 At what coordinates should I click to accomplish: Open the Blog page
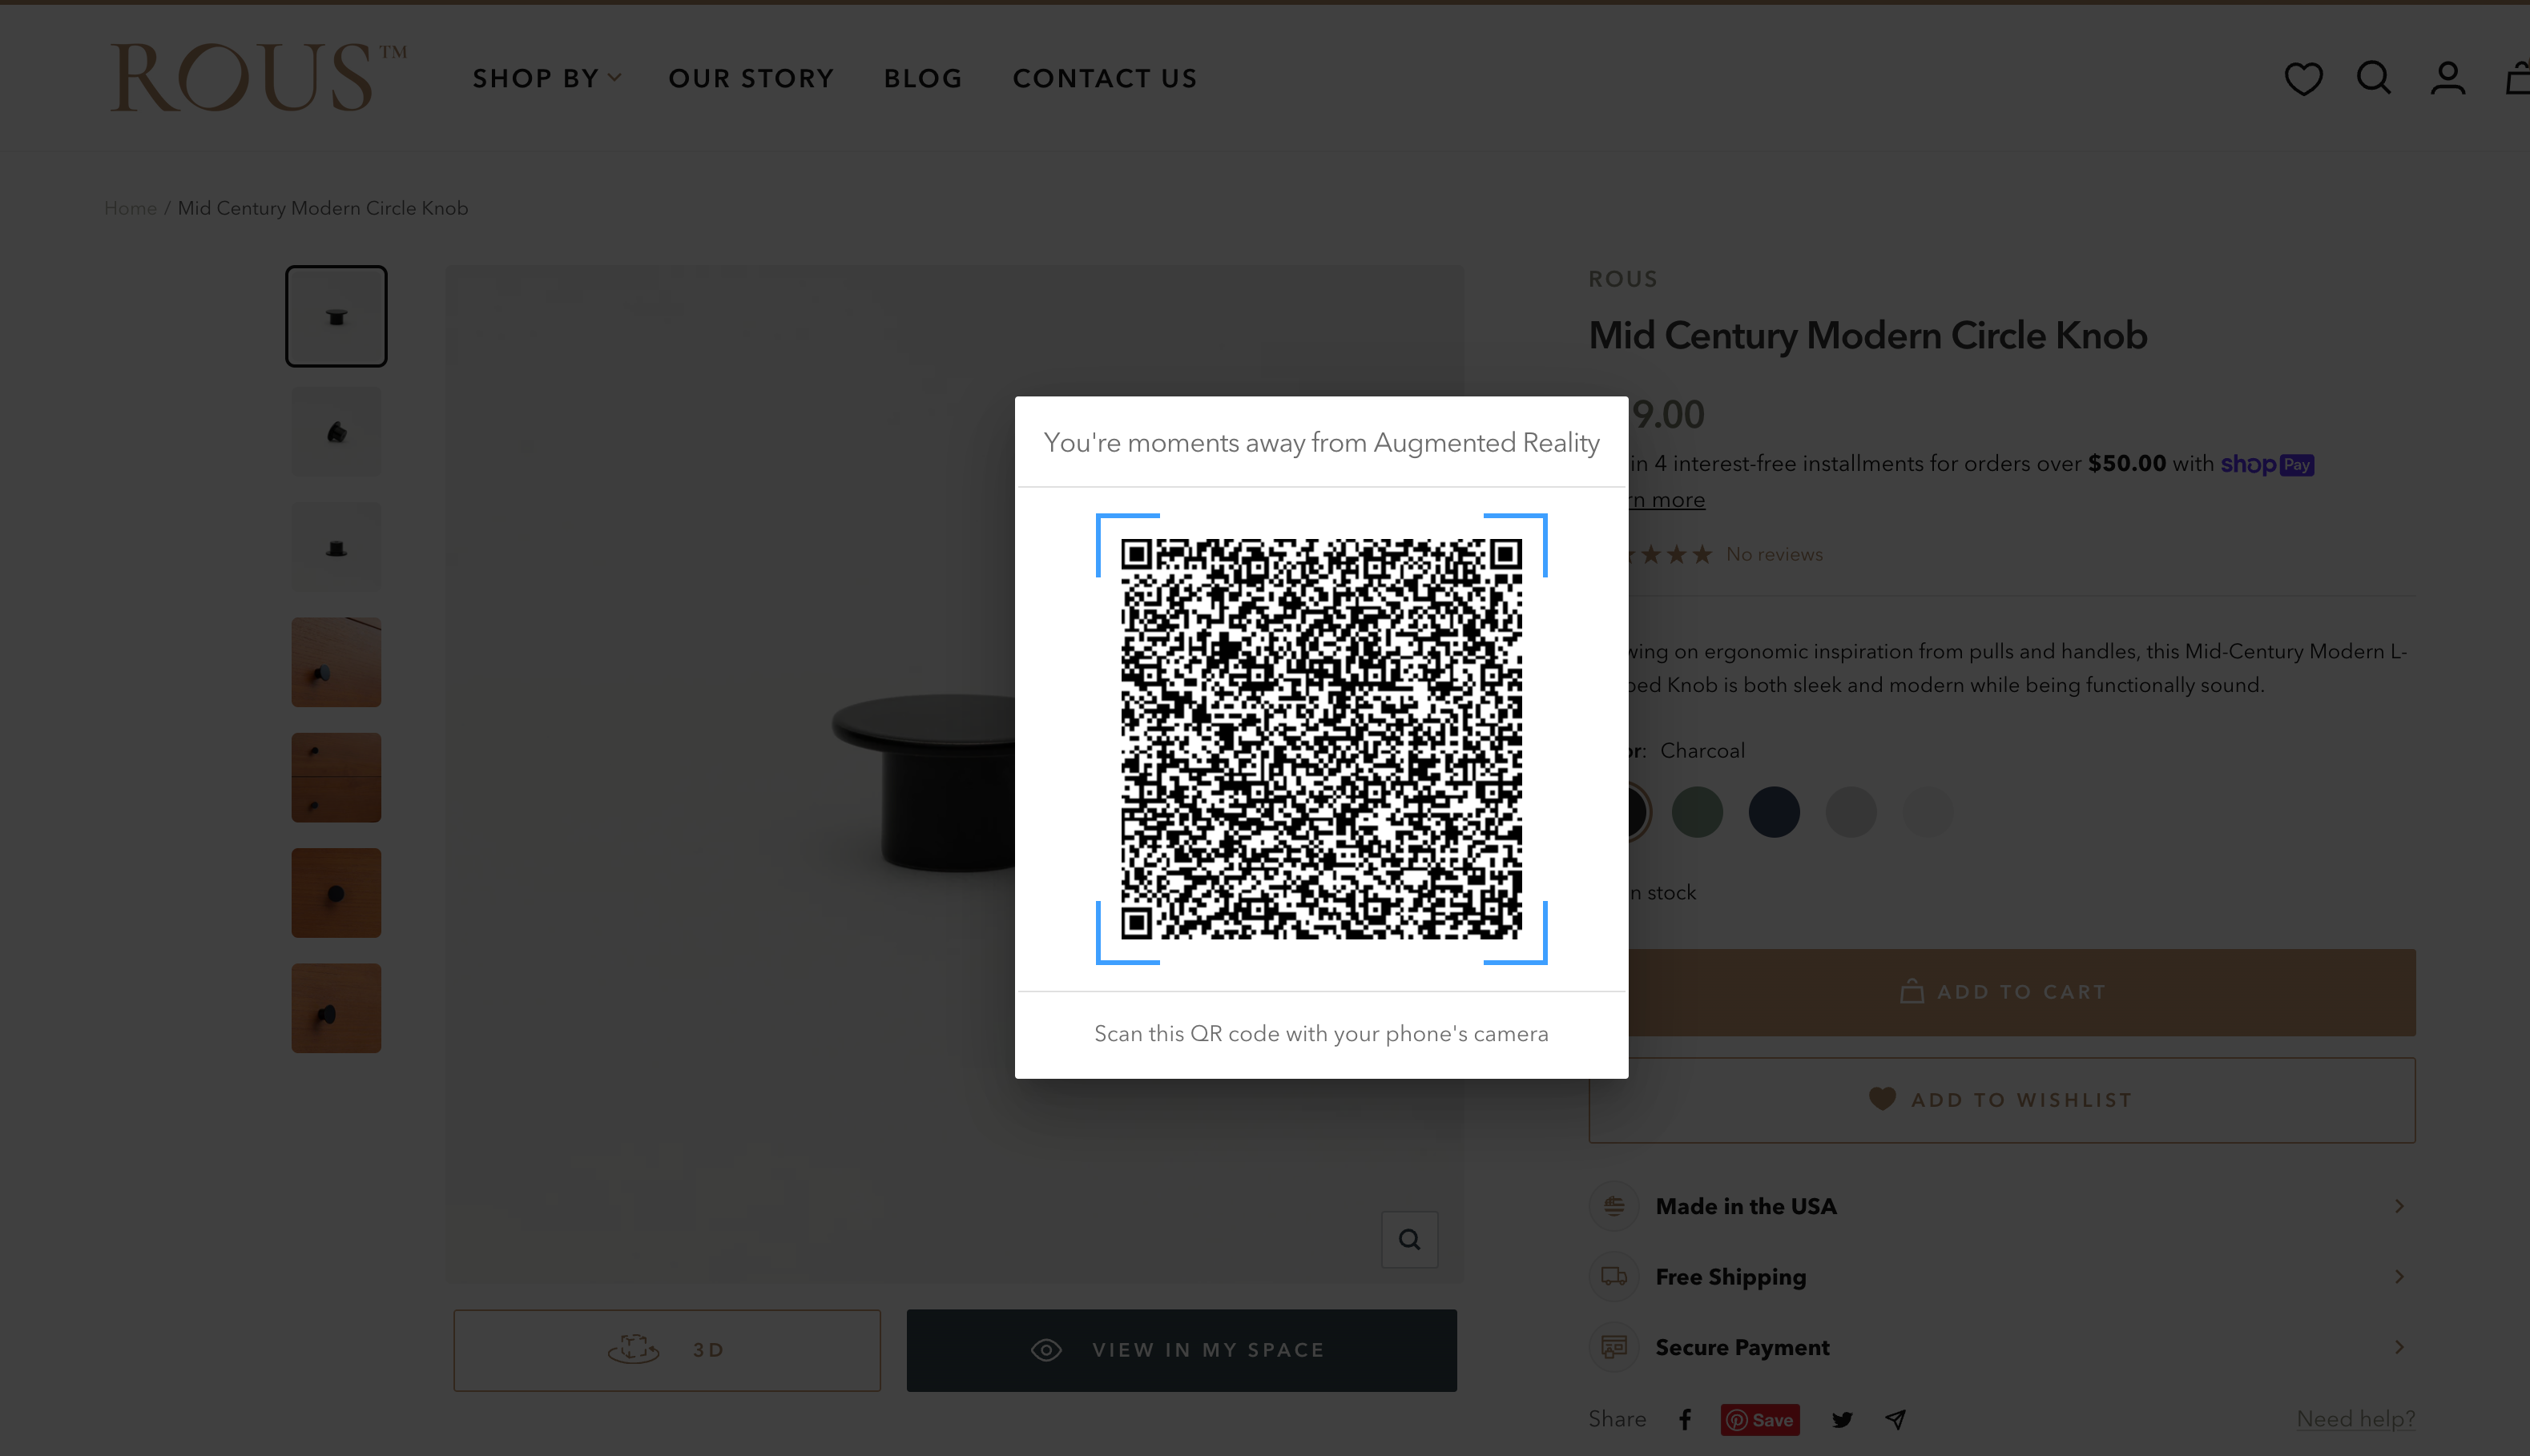point(923,76)
